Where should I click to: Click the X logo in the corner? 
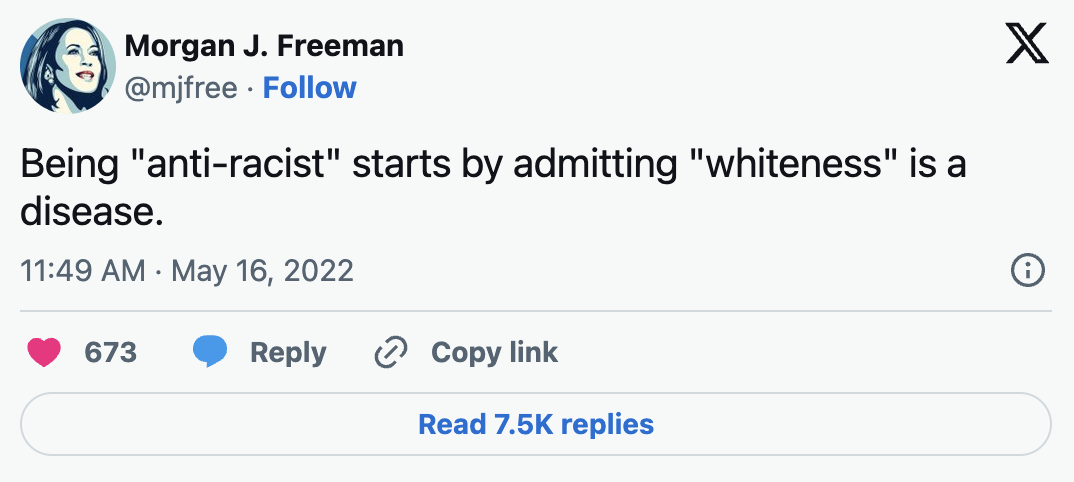point(1026,45)
